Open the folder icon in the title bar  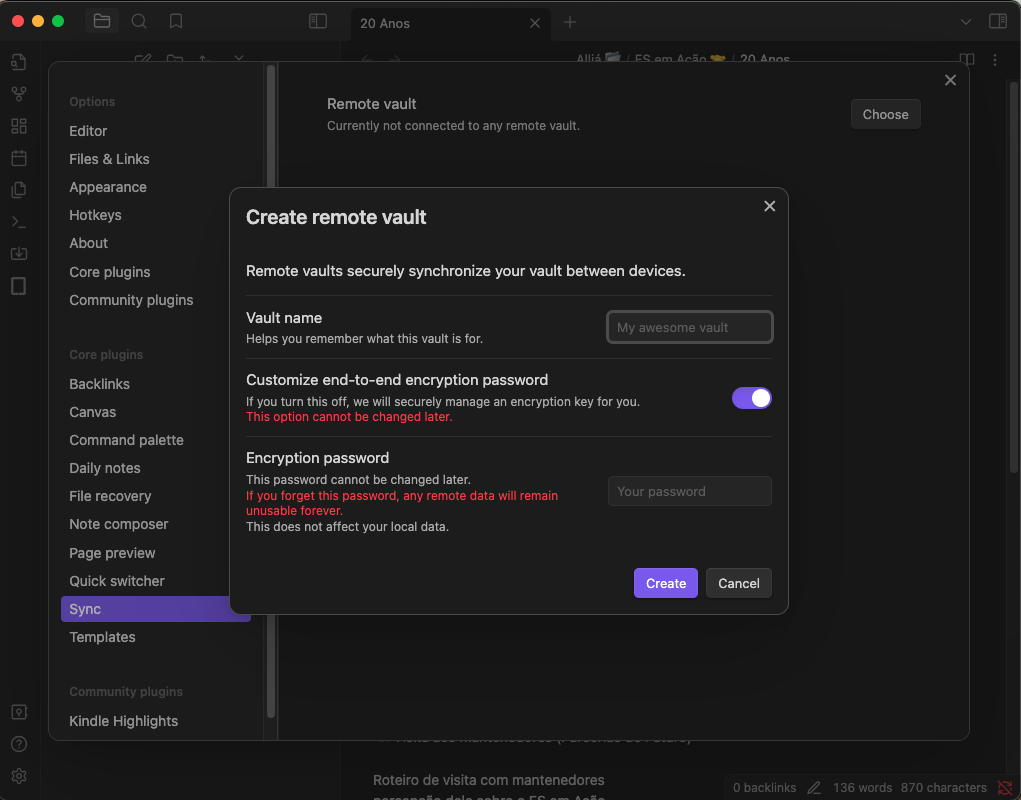point(102,20)
